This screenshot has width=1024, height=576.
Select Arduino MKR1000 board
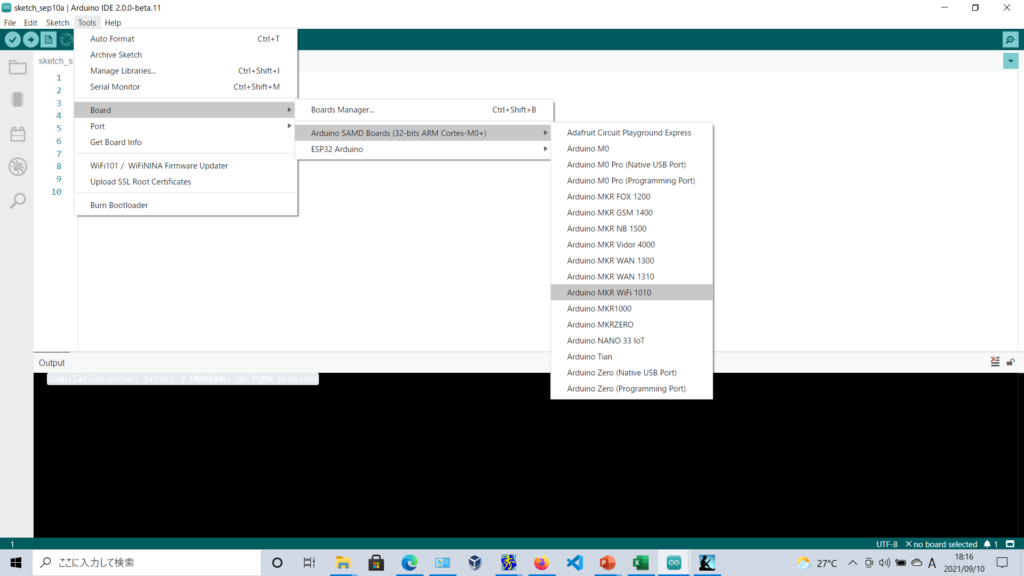click(632, 308)
